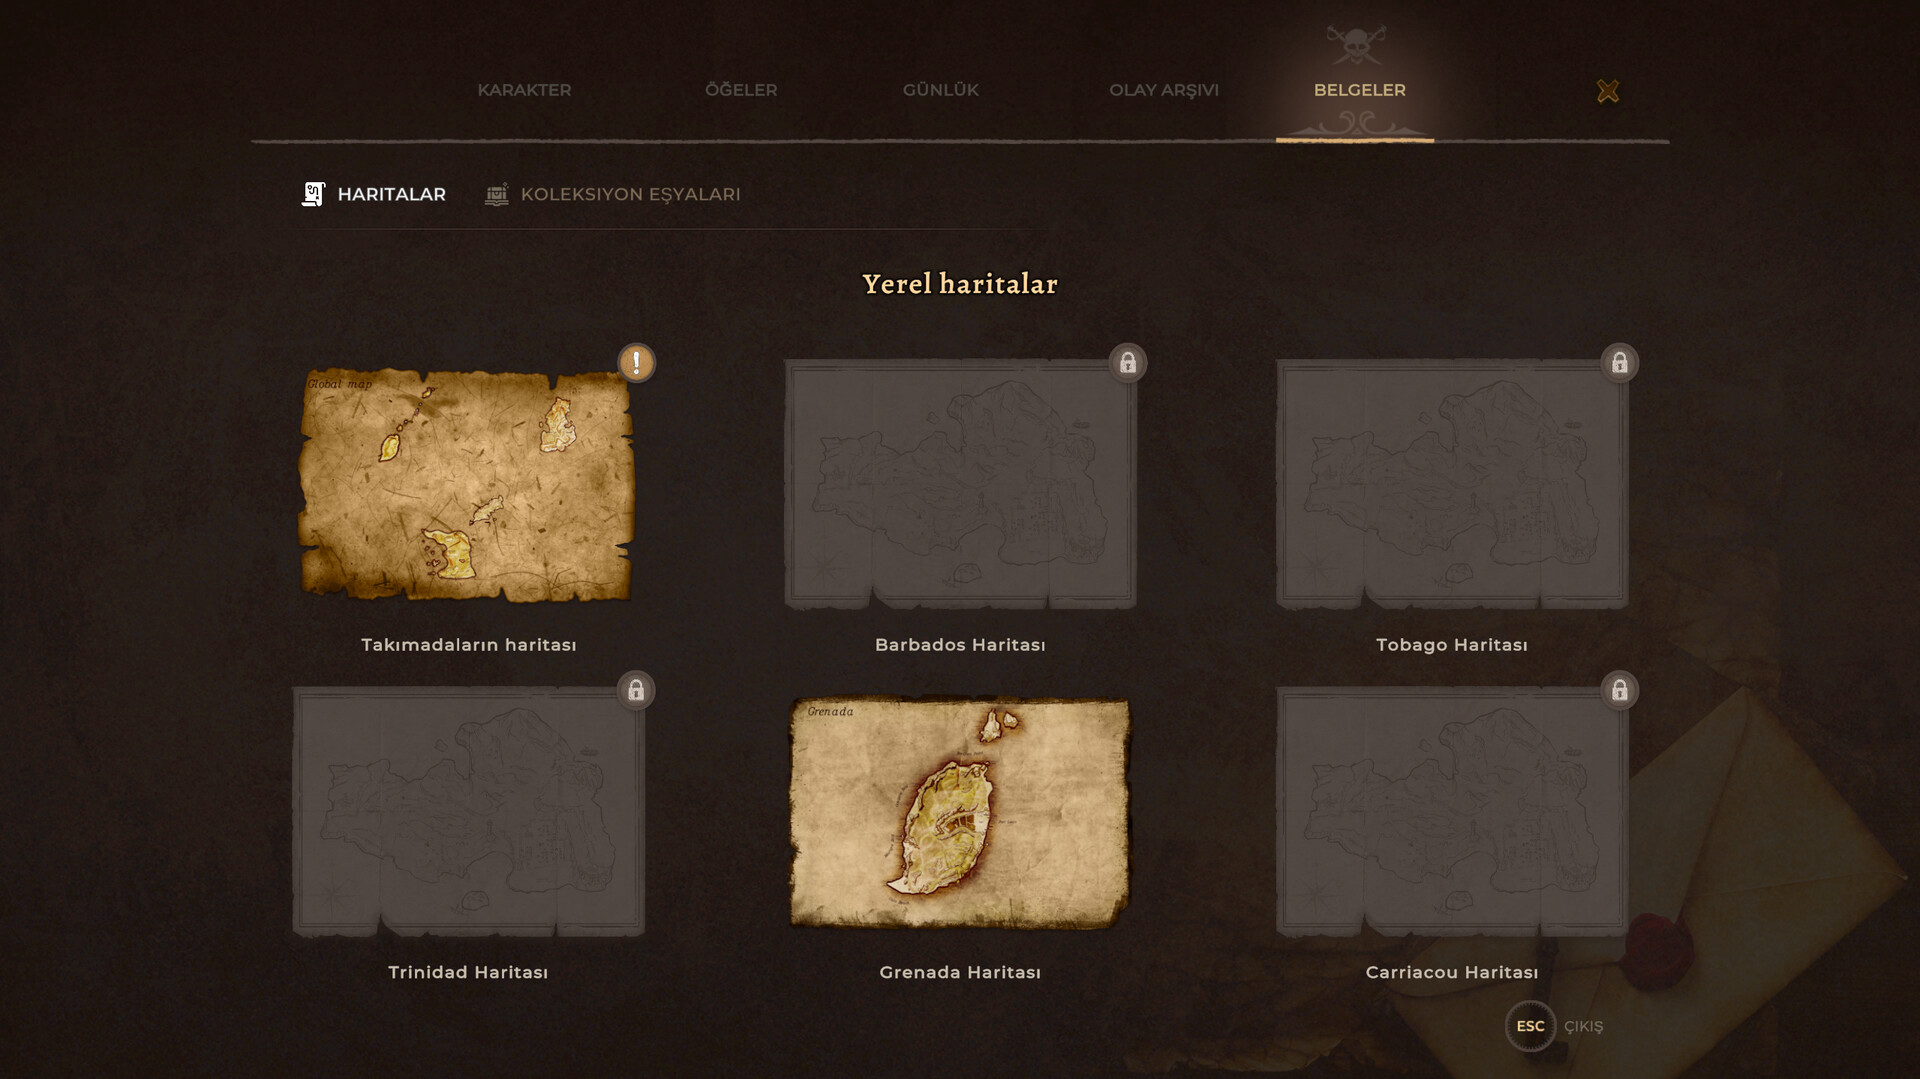1920x1079 pixels.
Task: Click the lock icon on Barbados map
Action: click(1128, 363)
